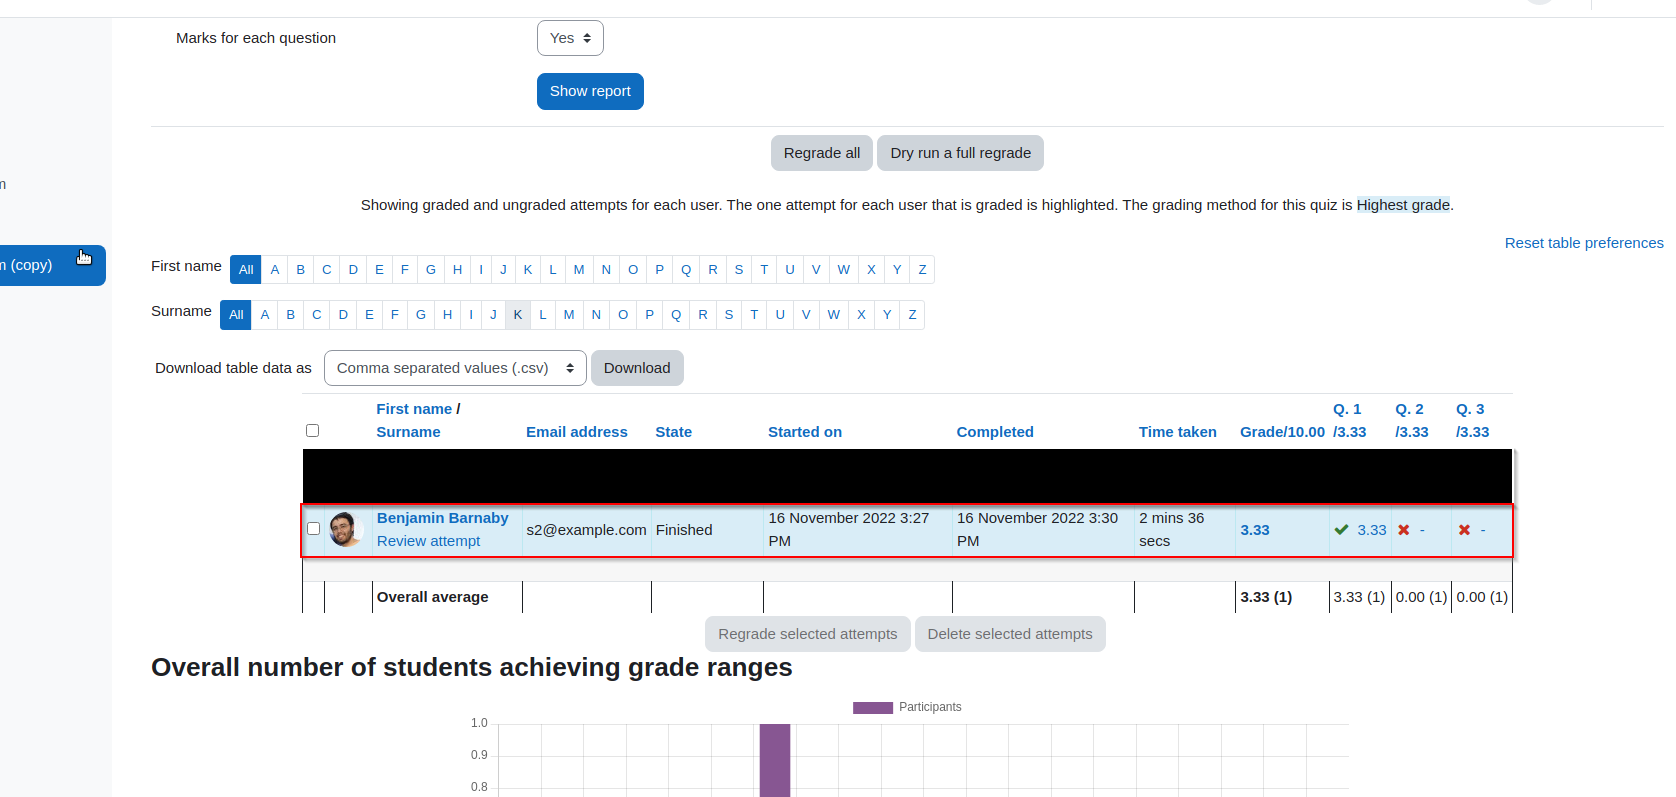This screenshot has width=1676, height=797.
Task: Toggle the select-all attempts checkbox in header
Action: [312, 431]
